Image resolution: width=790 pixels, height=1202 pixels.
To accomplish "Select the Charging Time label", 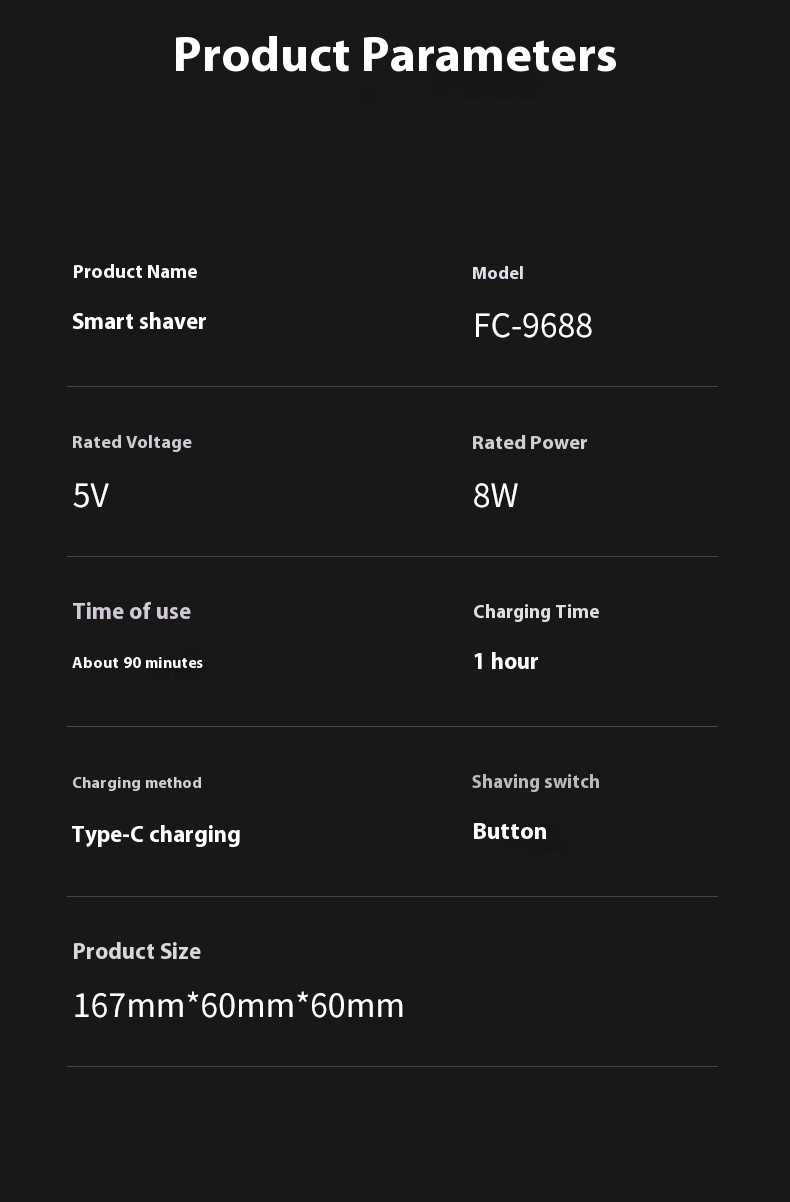I will tap(536, 612).
